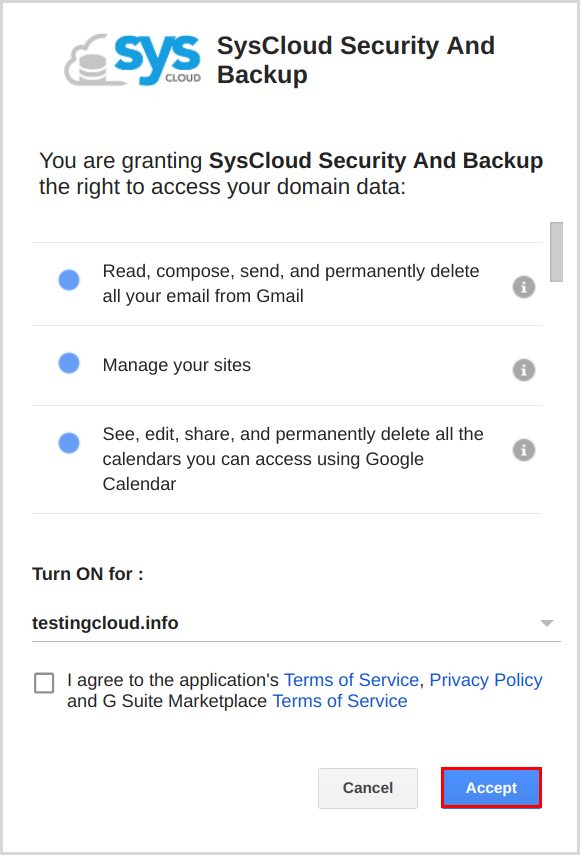This screenshot has width=580, height=855.
Task: Open G Suite Marketplace Terms of Service
Action: coord(340,701)
